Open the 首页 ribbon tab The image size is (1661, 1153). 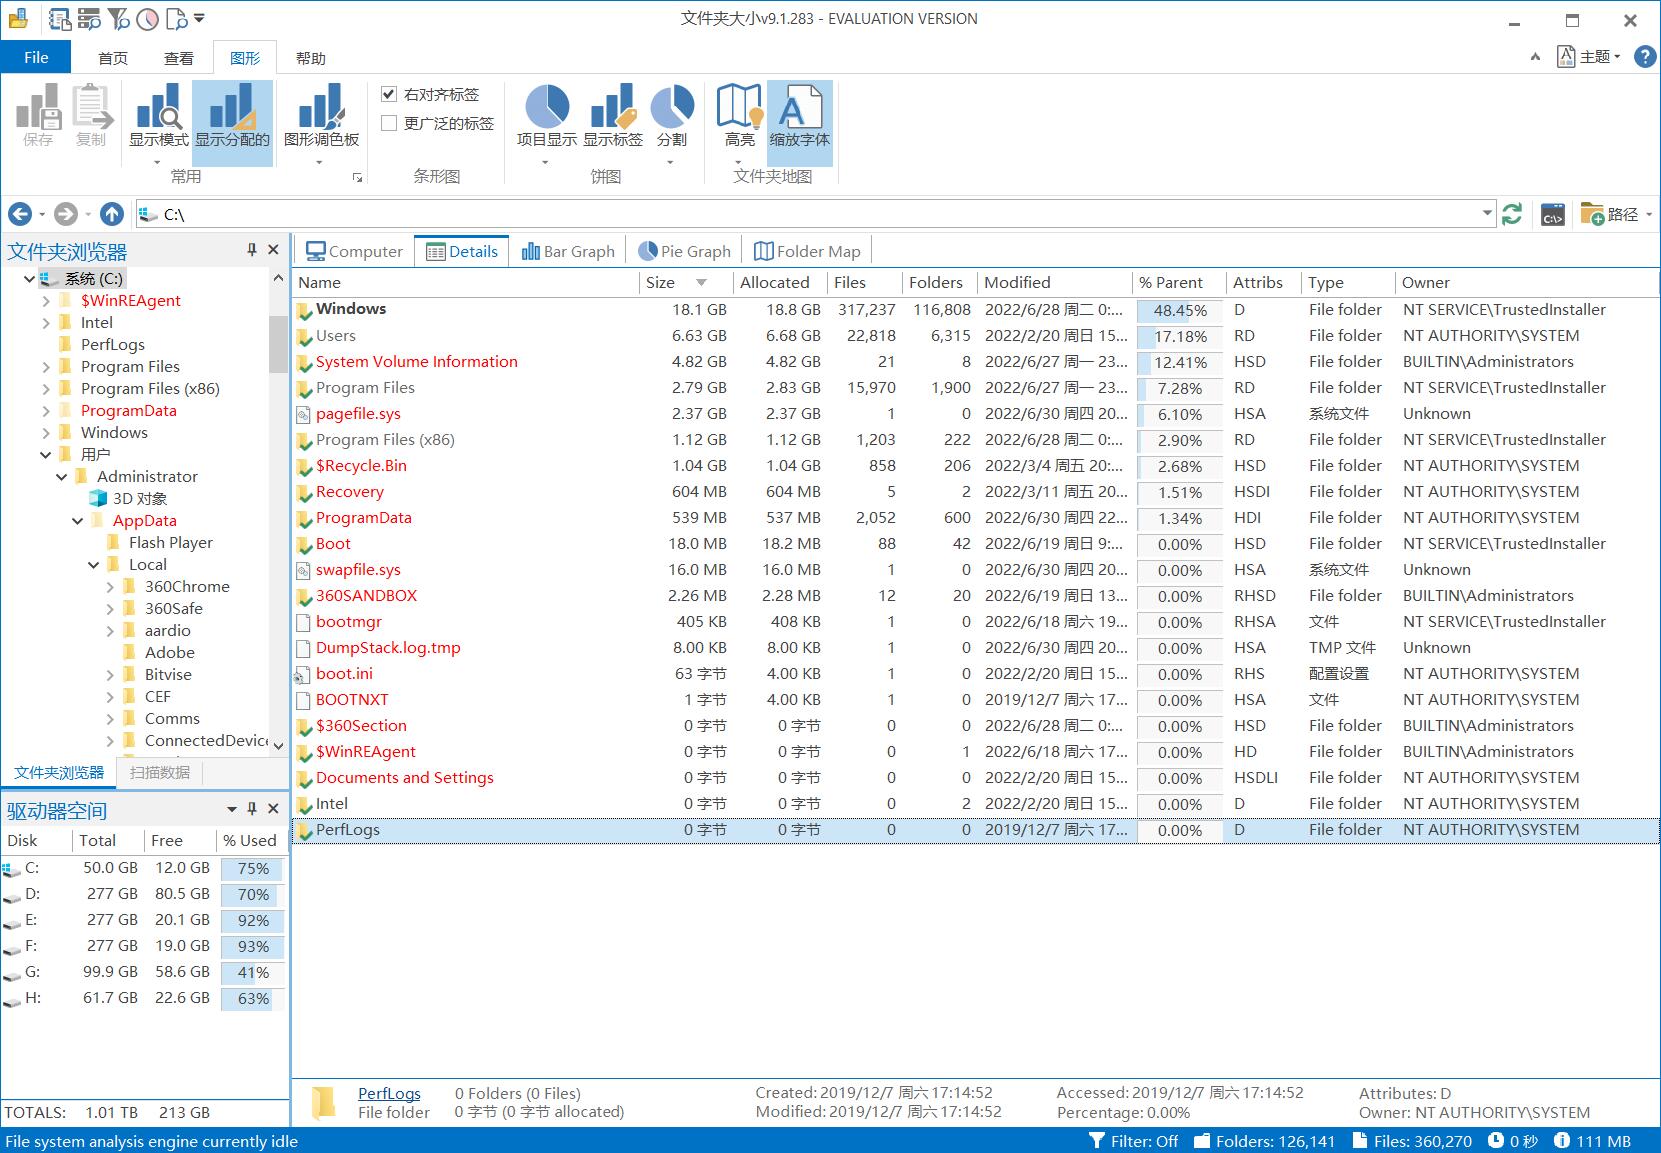(x=113, y=58)
